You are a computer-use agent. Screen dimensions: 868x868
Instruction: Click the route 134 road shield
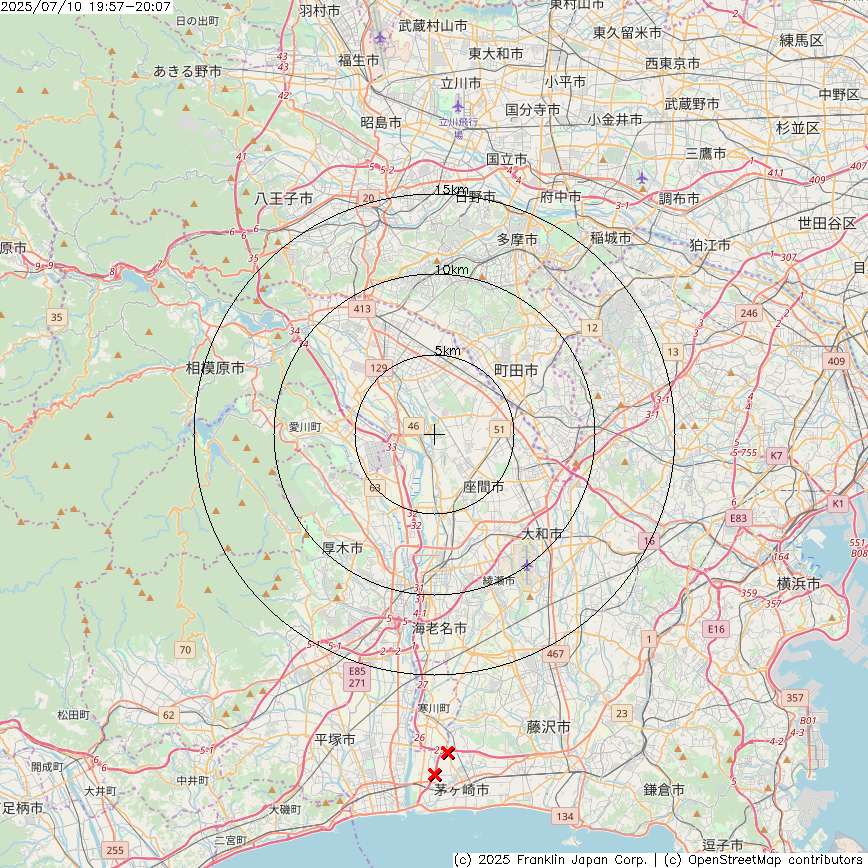tap(565, 816)
